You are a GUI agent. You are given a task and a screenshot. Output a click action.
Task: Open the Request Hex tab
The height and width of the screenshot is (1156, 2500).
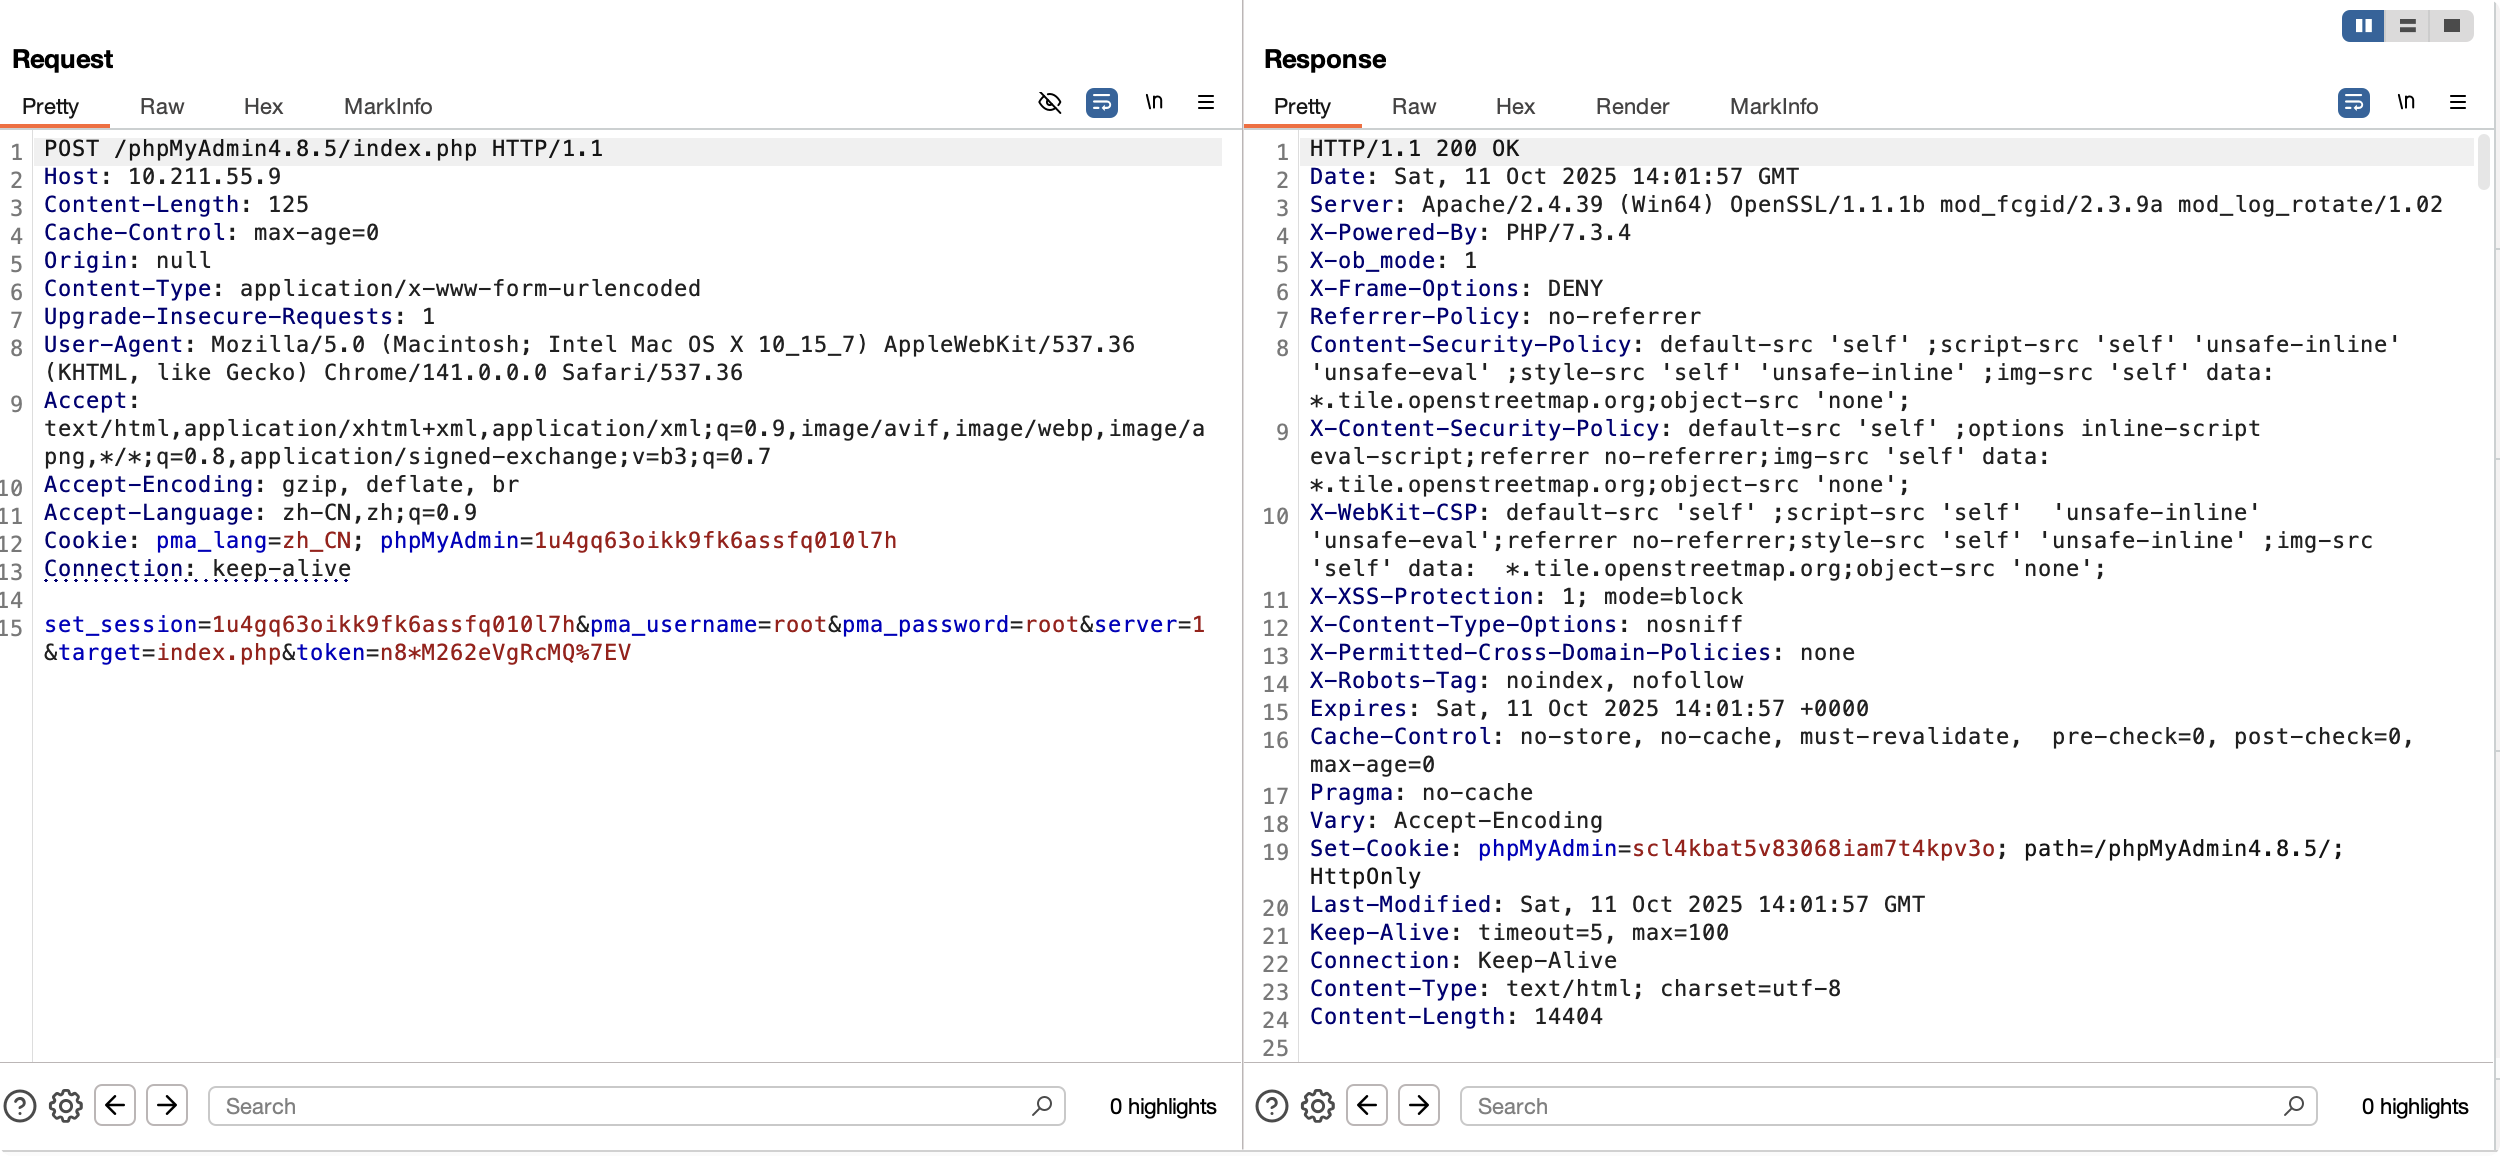pos(263,107)
